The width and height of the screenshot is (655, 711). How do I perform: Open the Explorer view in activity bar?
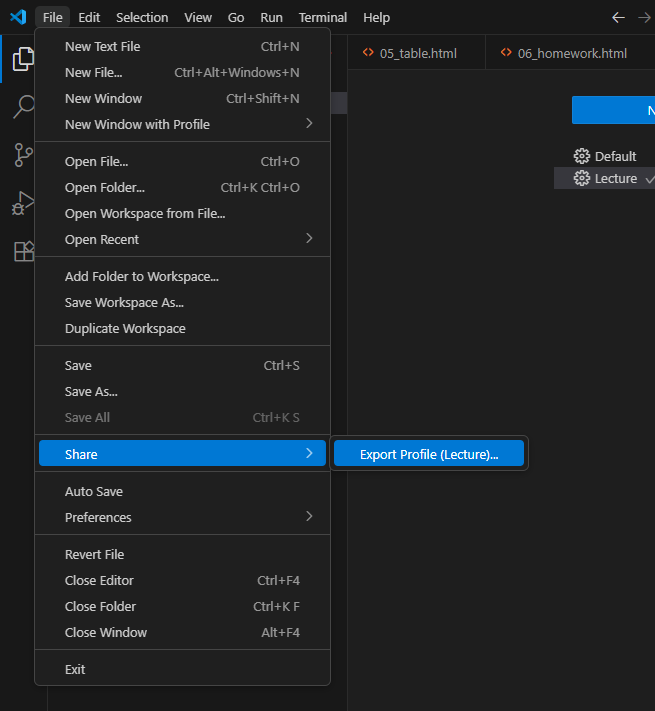point(22,59)
